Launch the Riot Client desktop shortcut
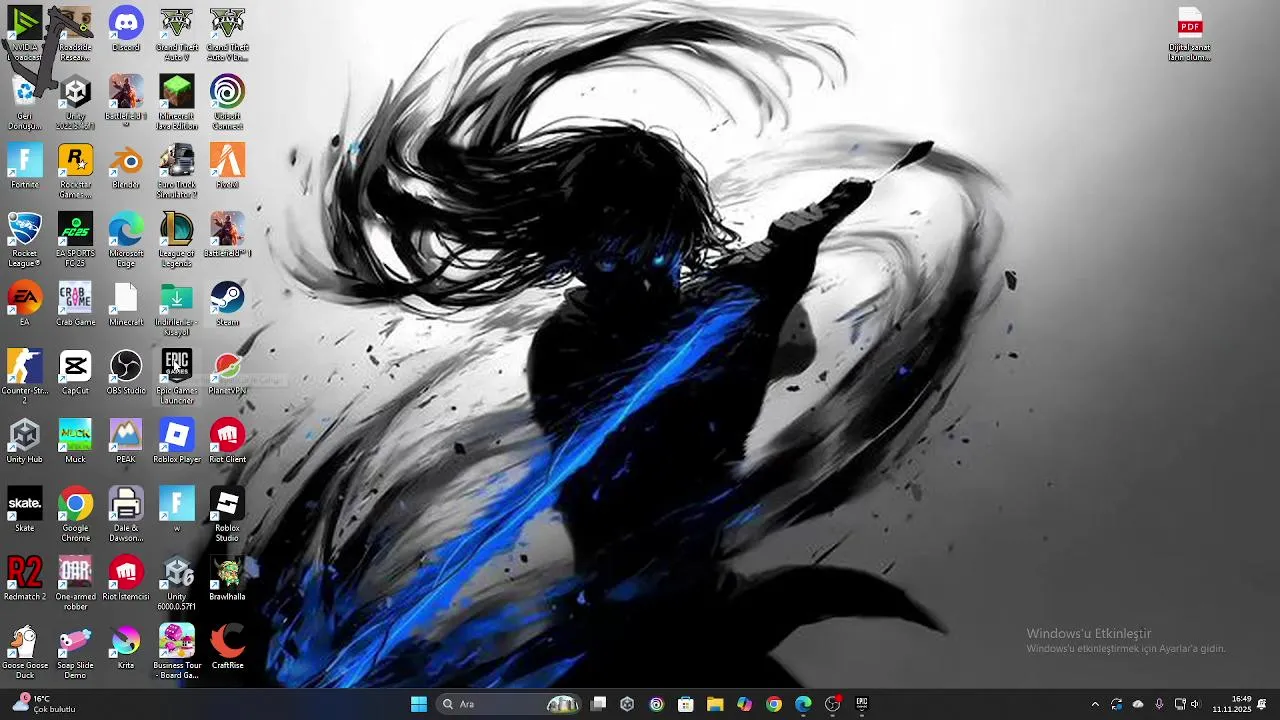1280x720 pixels. [228, 441]
